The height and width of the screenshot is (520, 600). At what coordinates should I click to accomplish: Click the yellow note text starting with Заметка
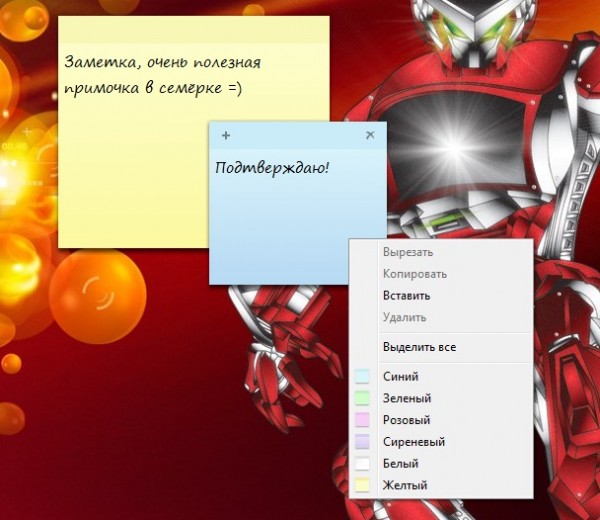click(x=163, y=75)
